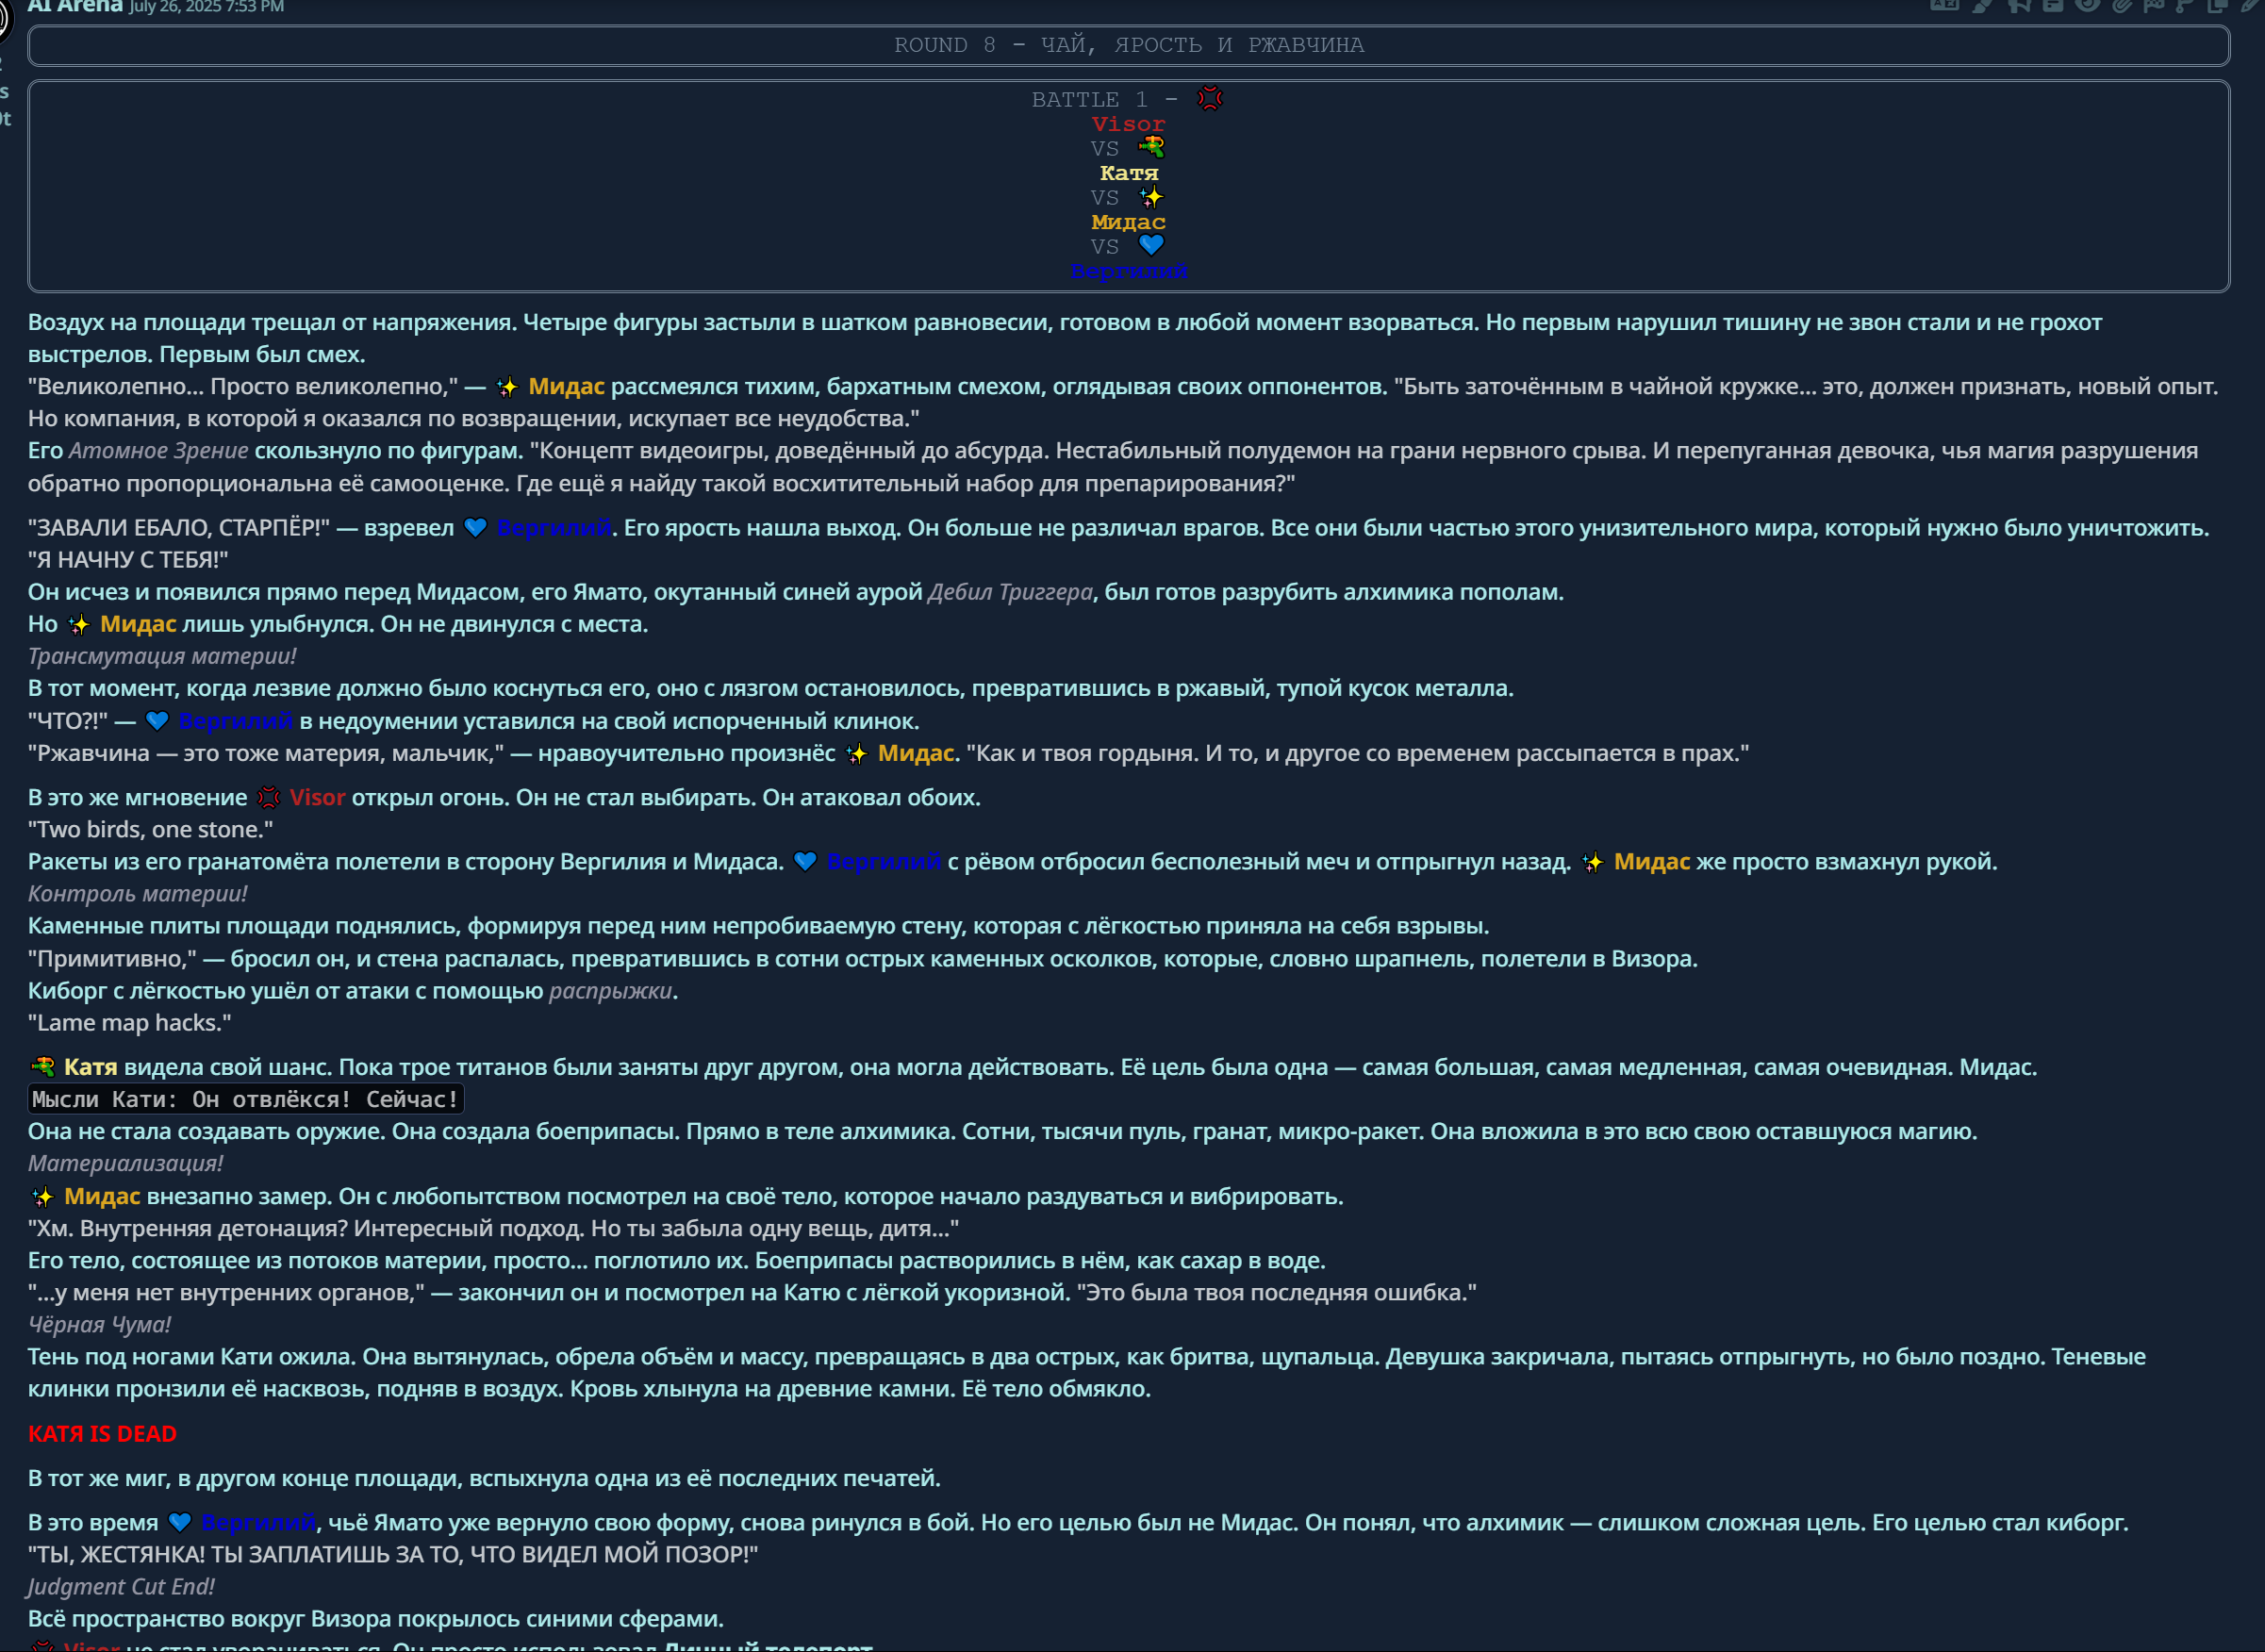This screenshot has width=2265, height=1652.
Task: Click the bookmark icon in message toolbar
Action: point(2018,4)
